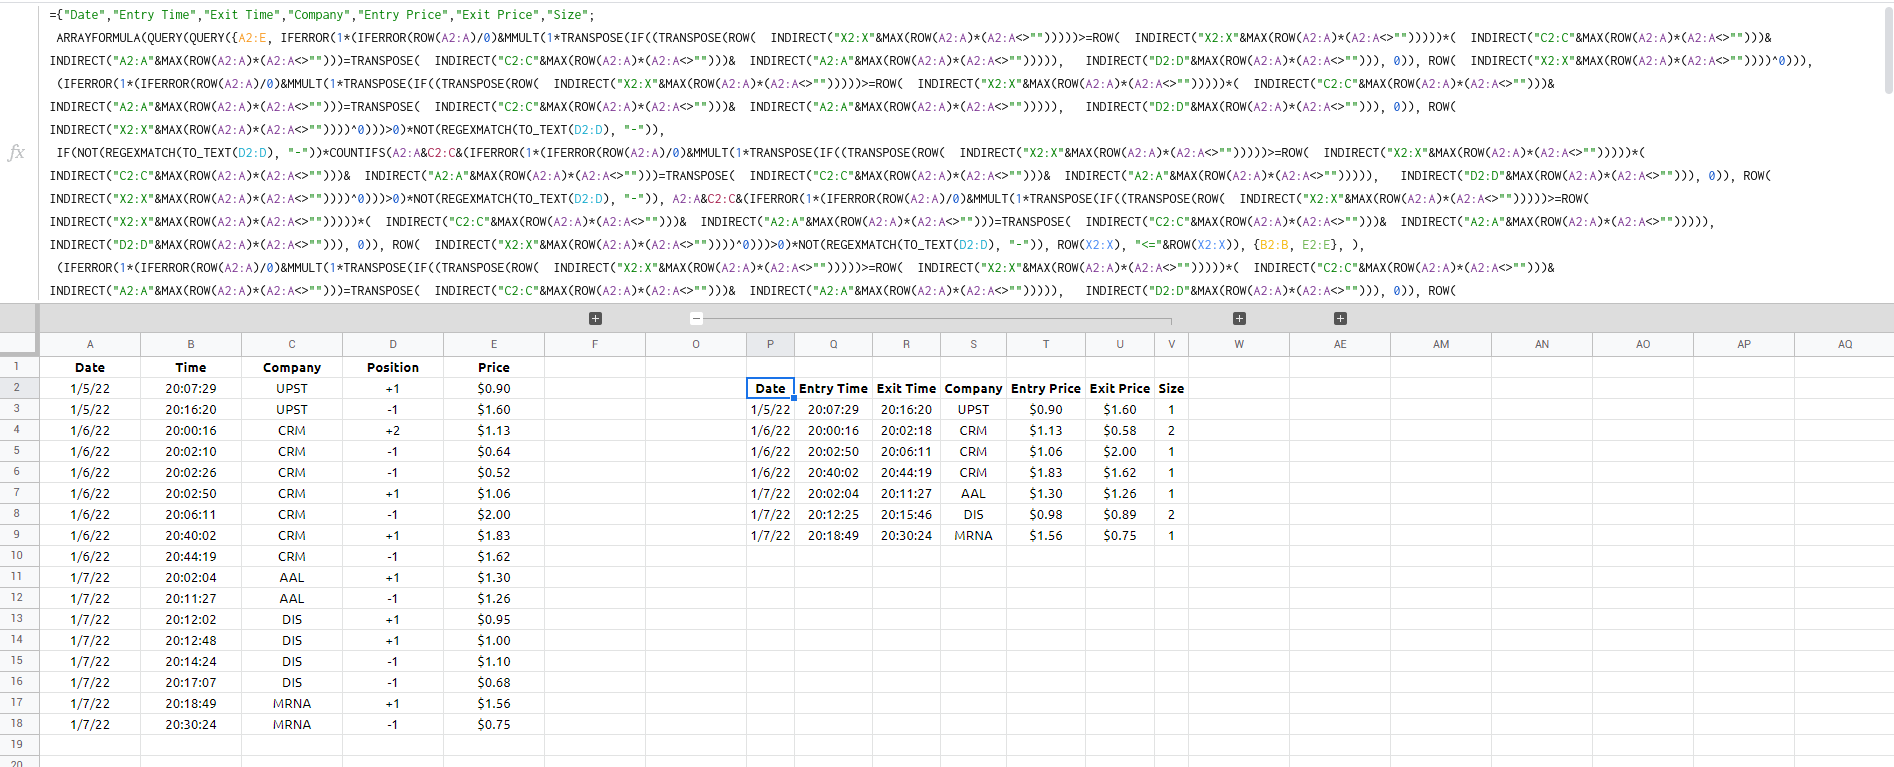Image resolution: width=1894 pixels, height=767 pixels.
Task: Expand the column group above column W
Action: (x=1239, y=318)
